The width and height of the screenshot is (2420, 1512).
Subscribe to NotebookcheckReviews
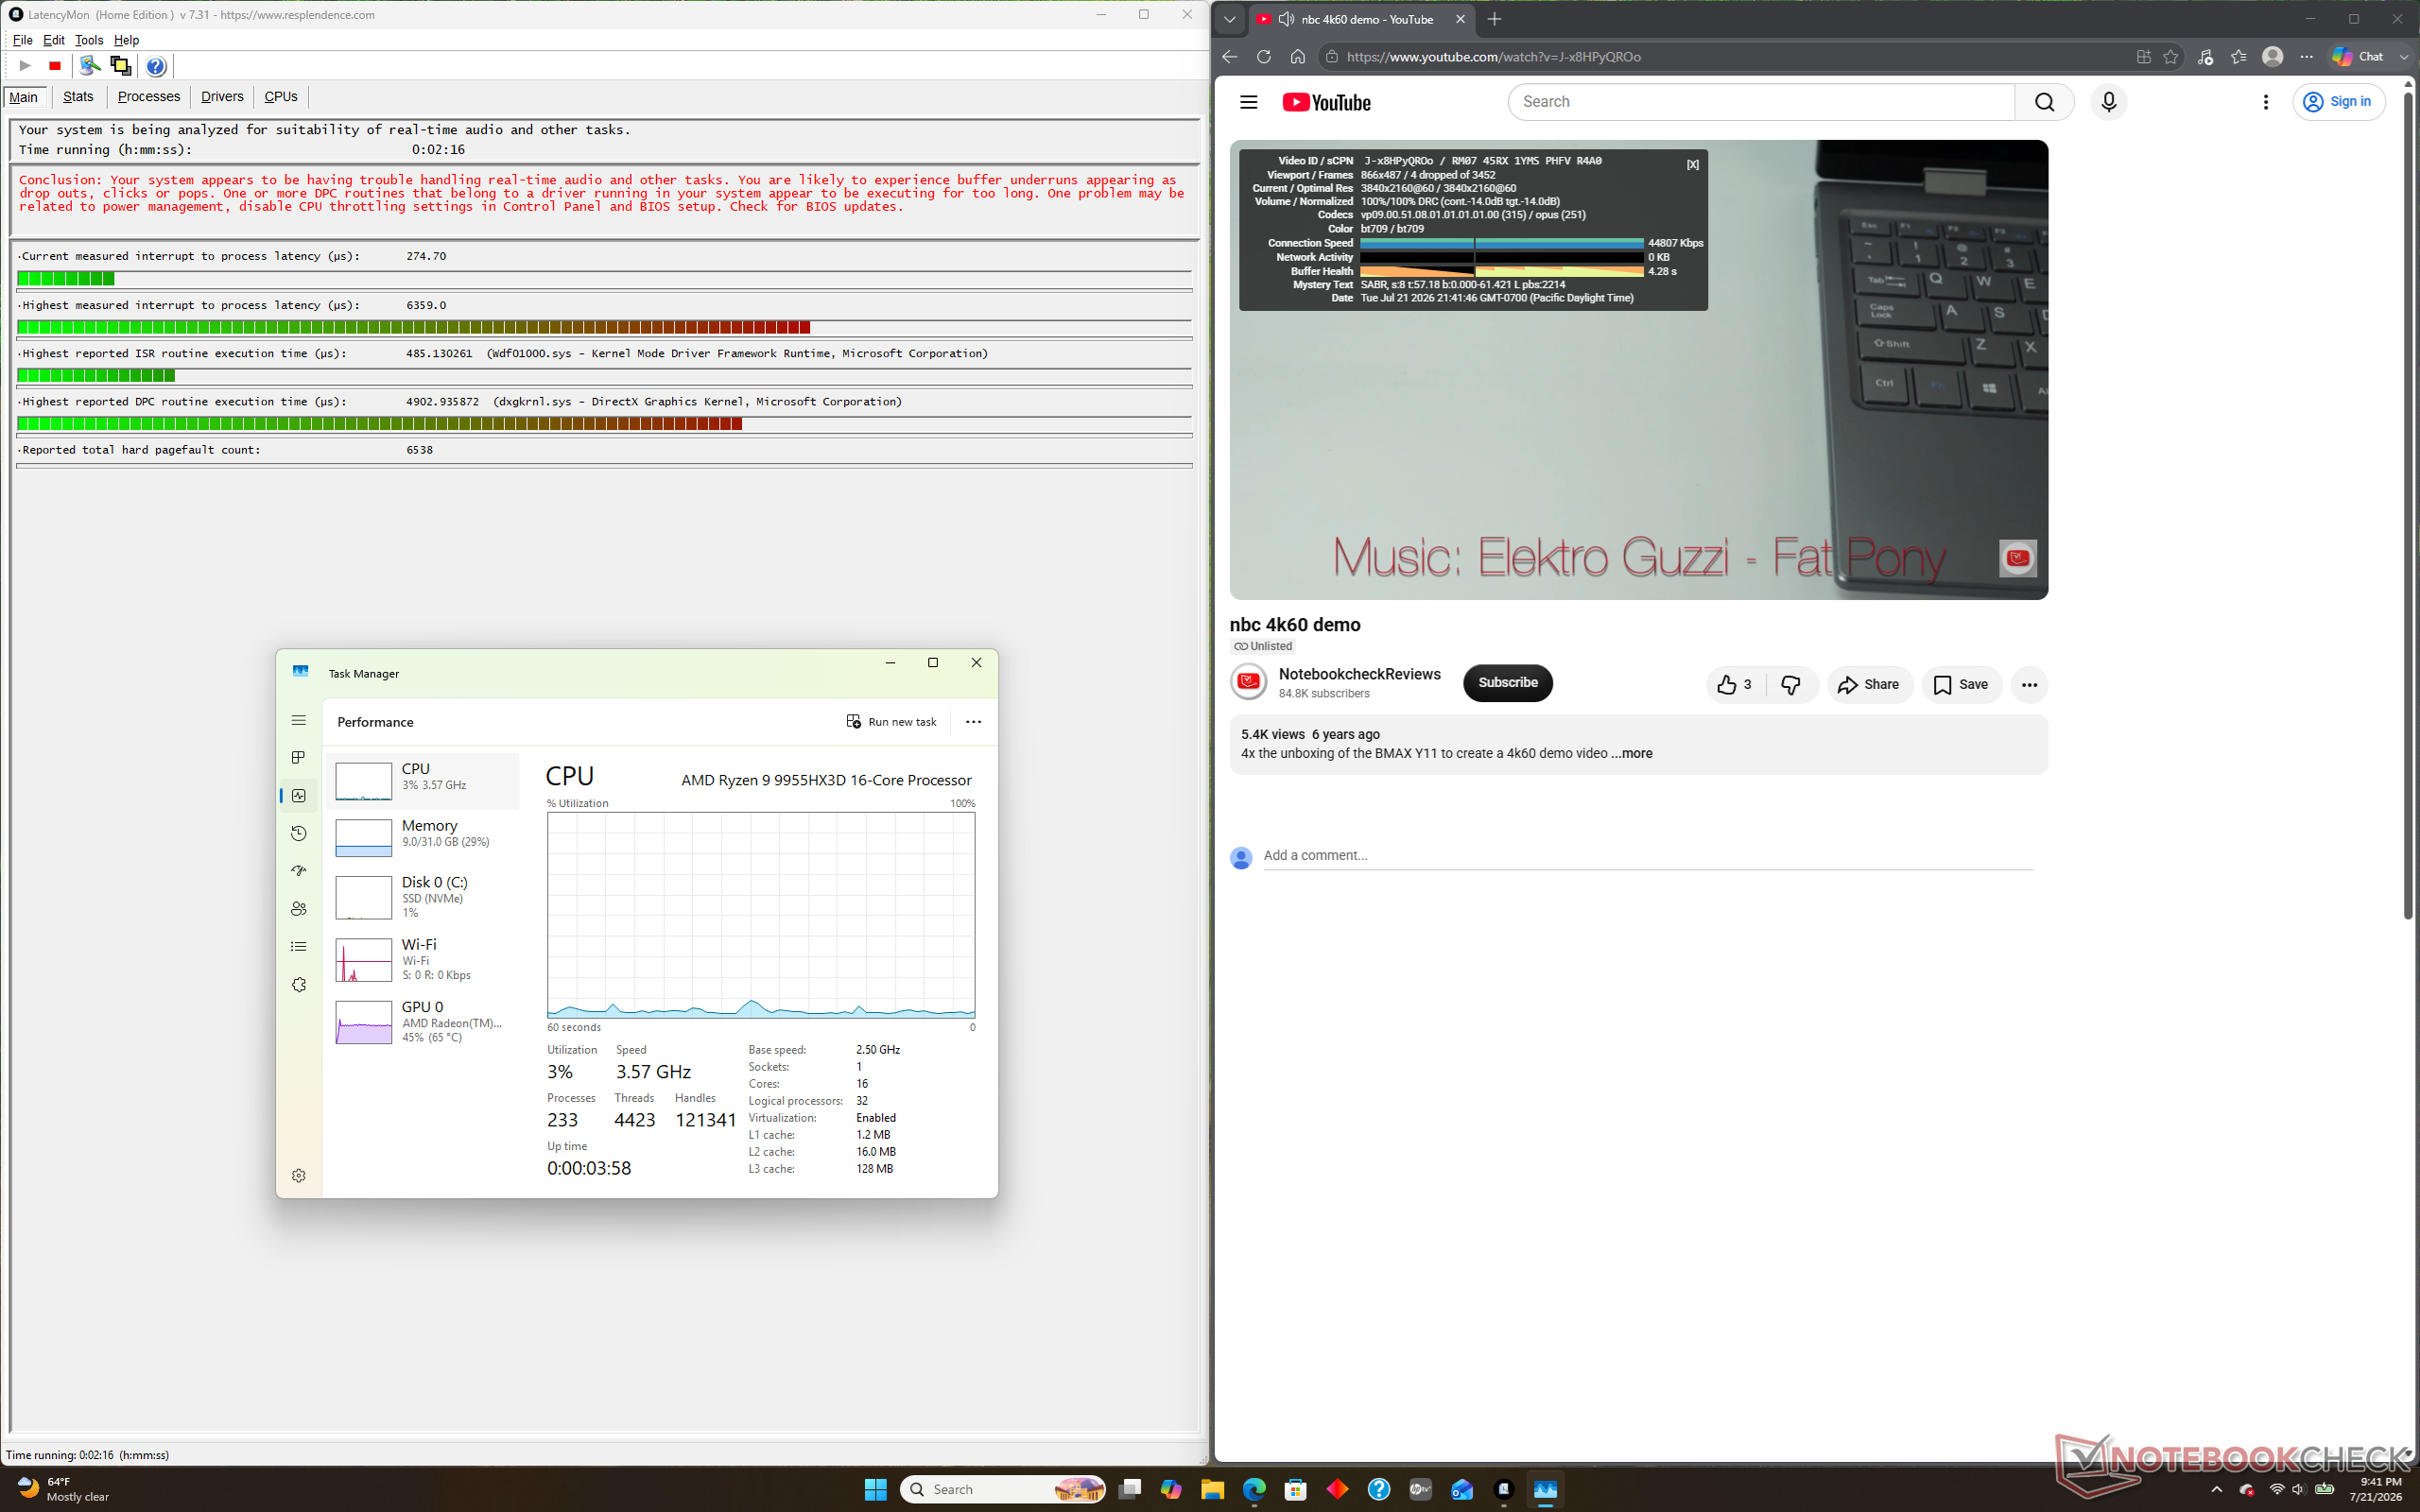(x=1508, y=683)
